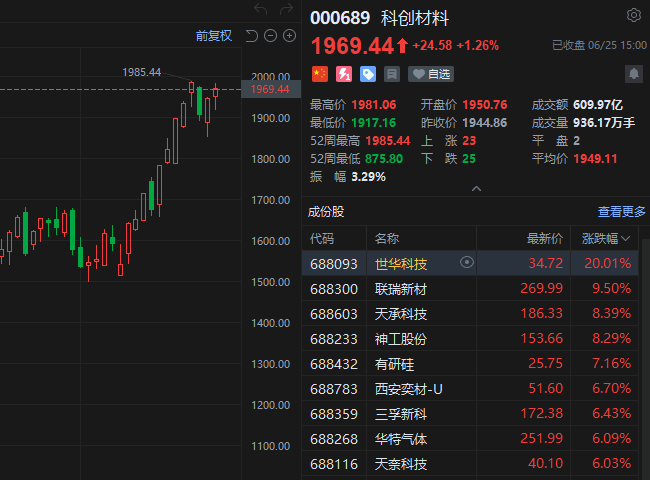Open the settings gear icon
This screenshot has height=480, width=650.
click(x=633, y=15)
